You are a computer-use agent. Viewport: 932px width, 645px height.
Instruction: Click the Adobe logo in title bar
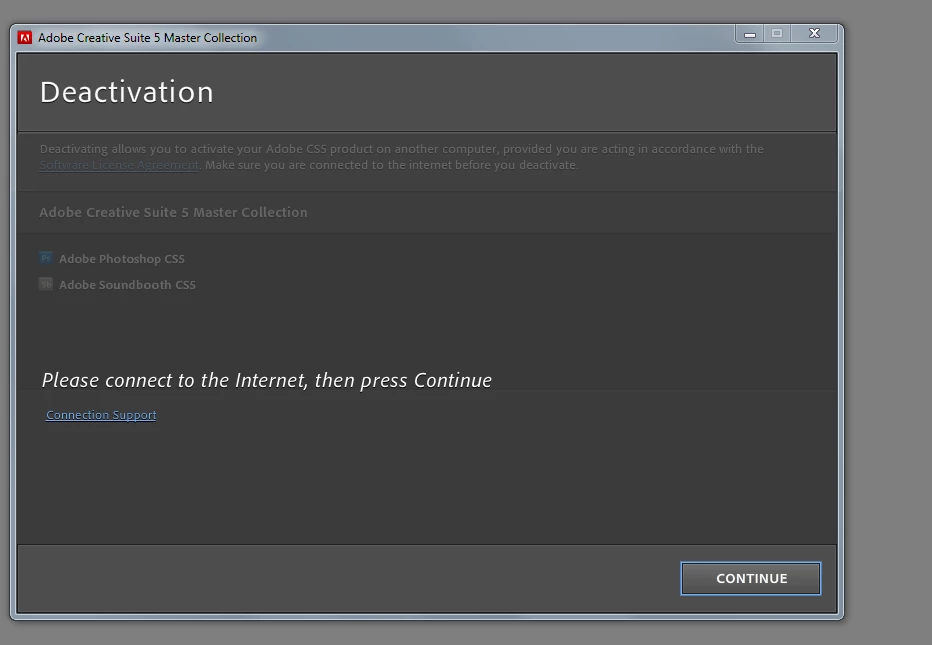(24, 38)
